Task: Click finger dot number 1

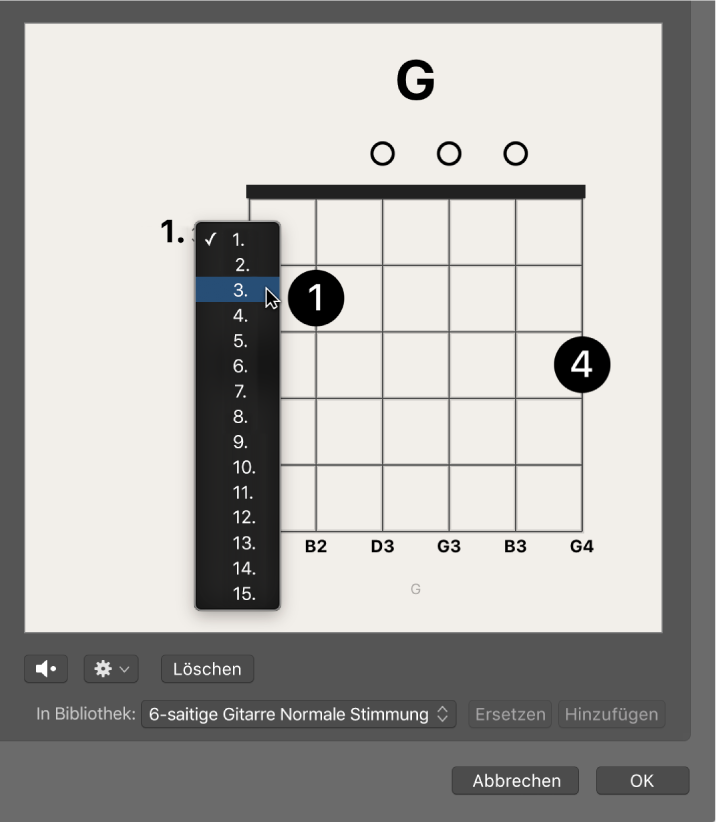Action: point(316,299)
